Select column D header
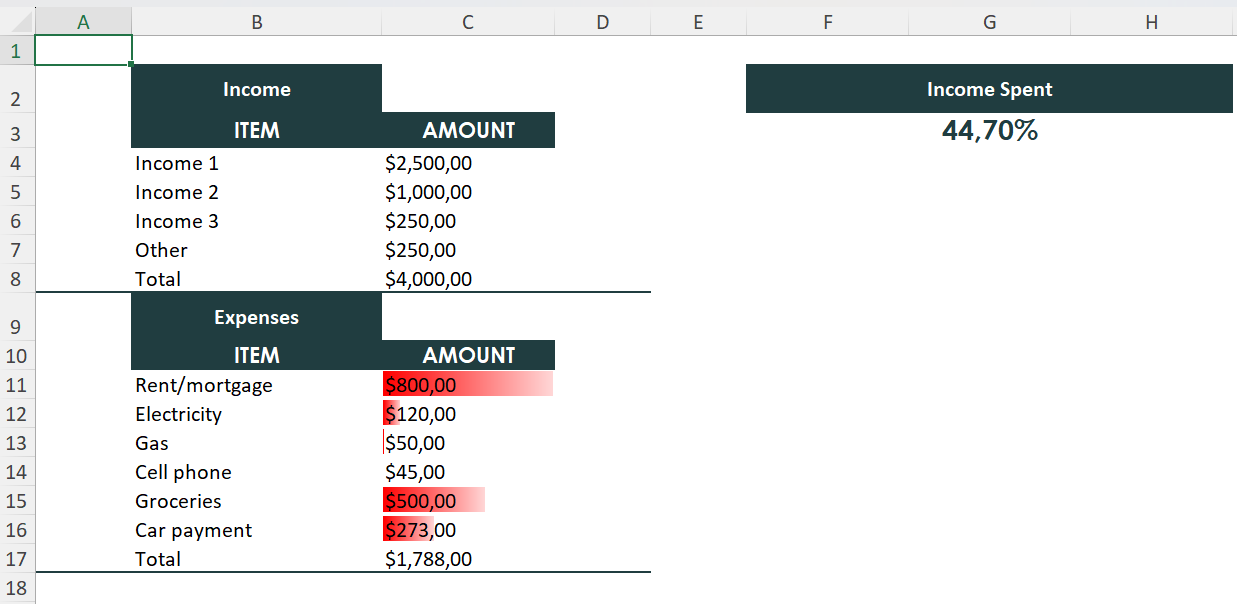This screenshot has width=1237, height=604. tap(602, 22)
